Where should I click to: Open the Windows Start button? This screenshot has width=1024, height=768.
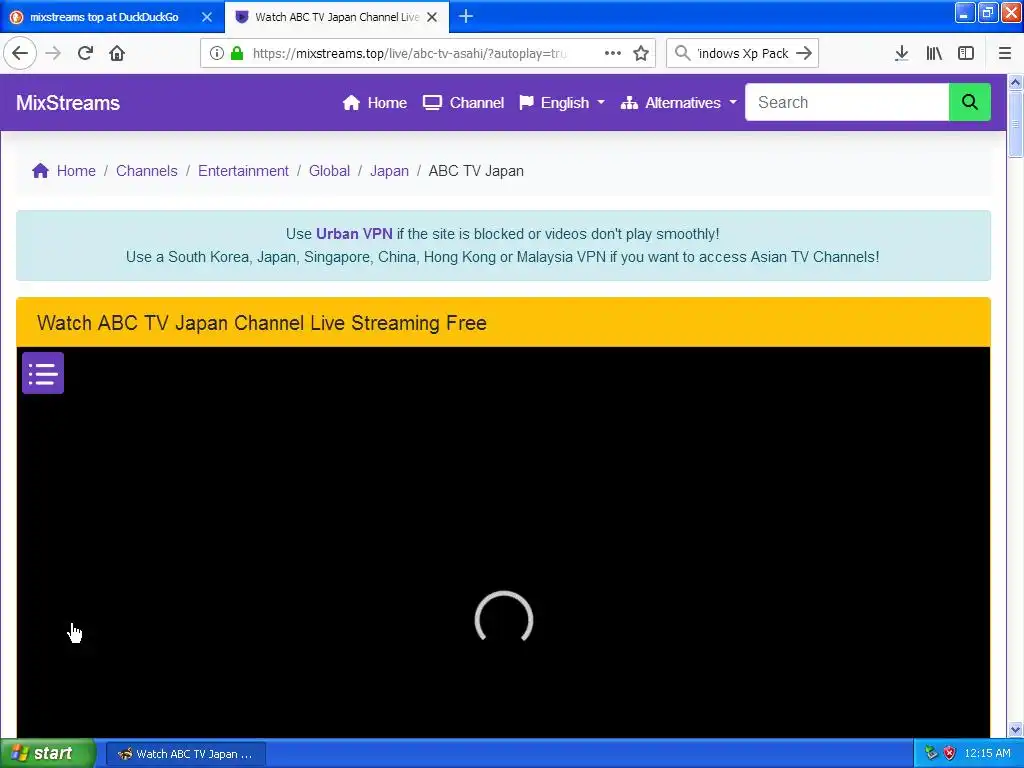pos(47,753)
